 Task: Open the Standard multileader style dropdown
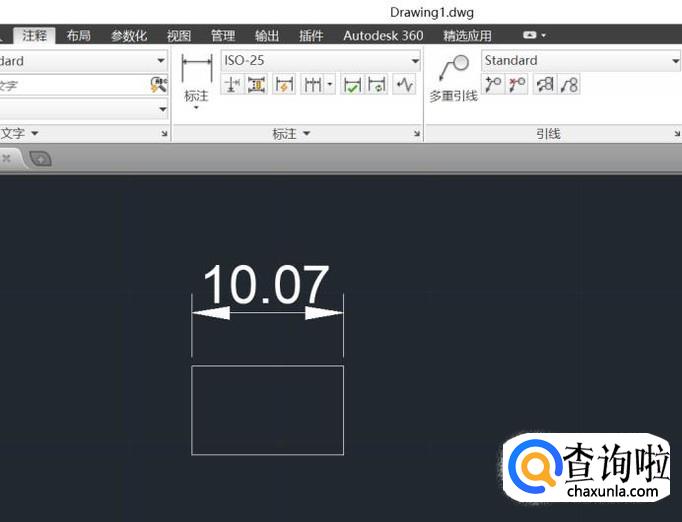675,61
